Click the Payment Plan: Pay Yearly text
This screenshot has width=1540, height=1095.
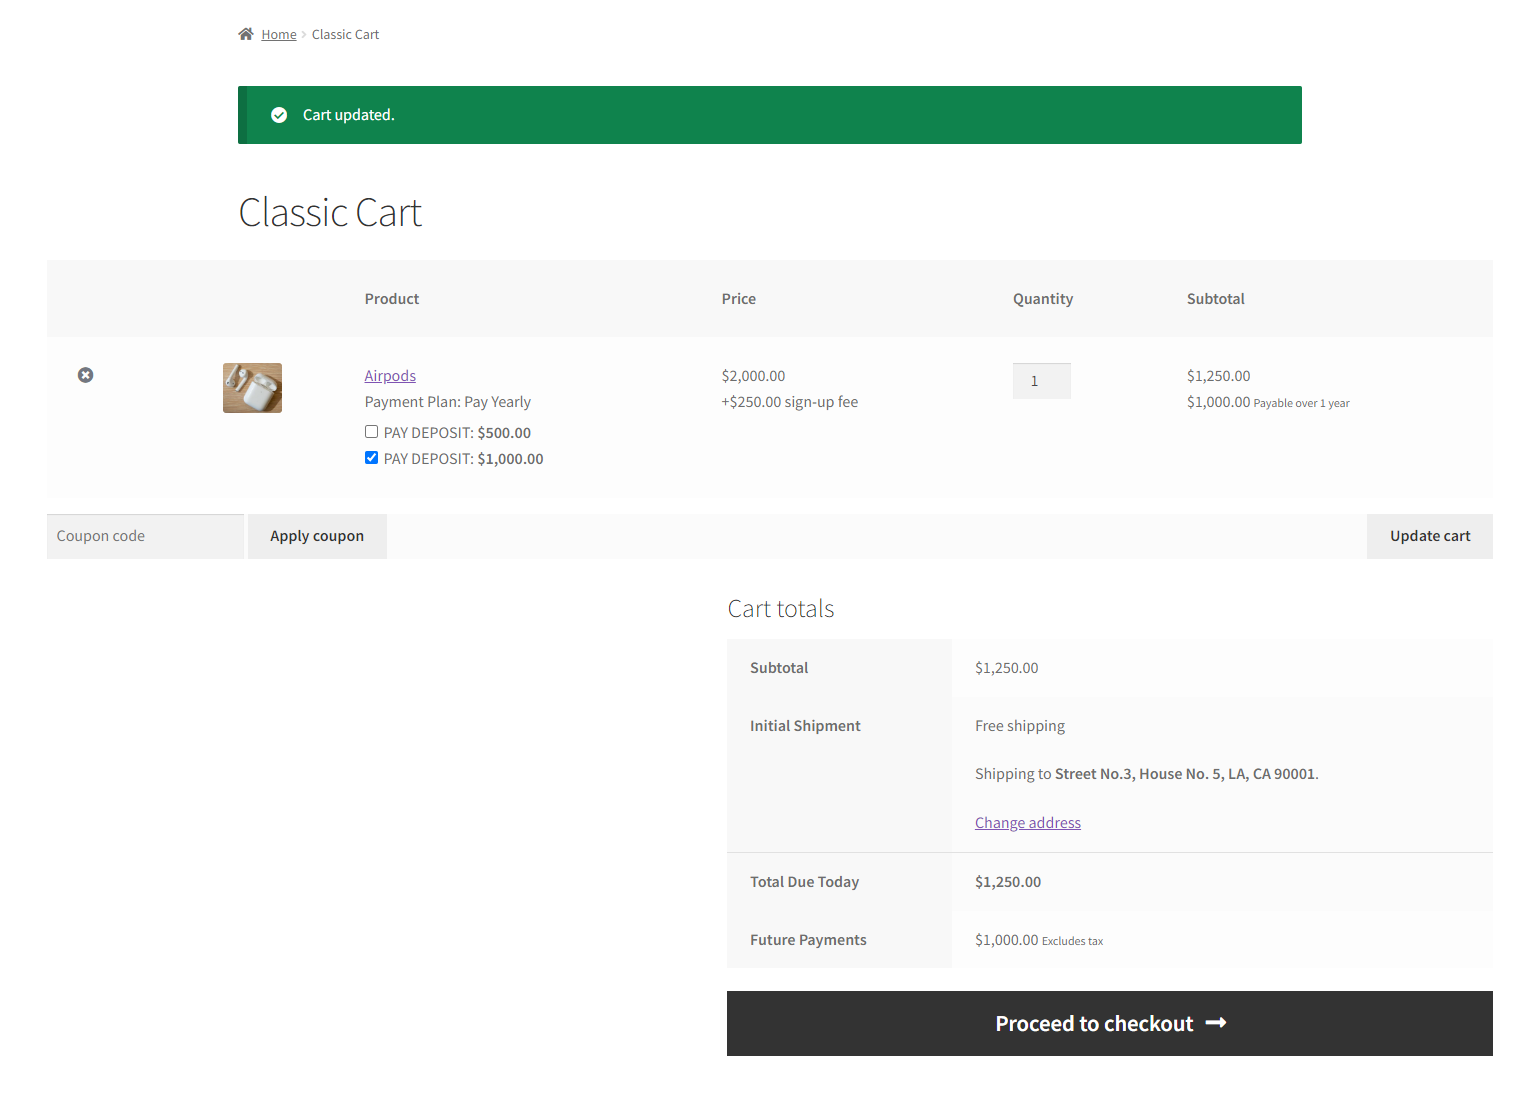(448, 402)
